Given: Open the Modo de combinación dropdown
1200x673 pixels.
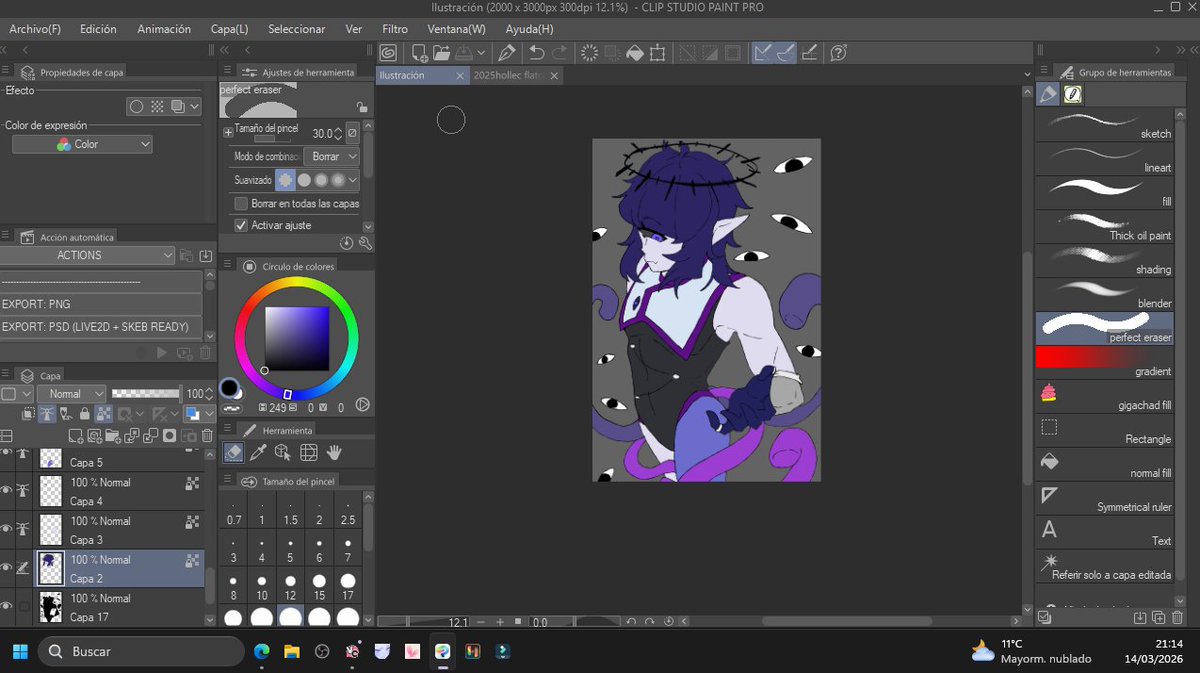Looking at the screenshot, I should pos(333,156).
